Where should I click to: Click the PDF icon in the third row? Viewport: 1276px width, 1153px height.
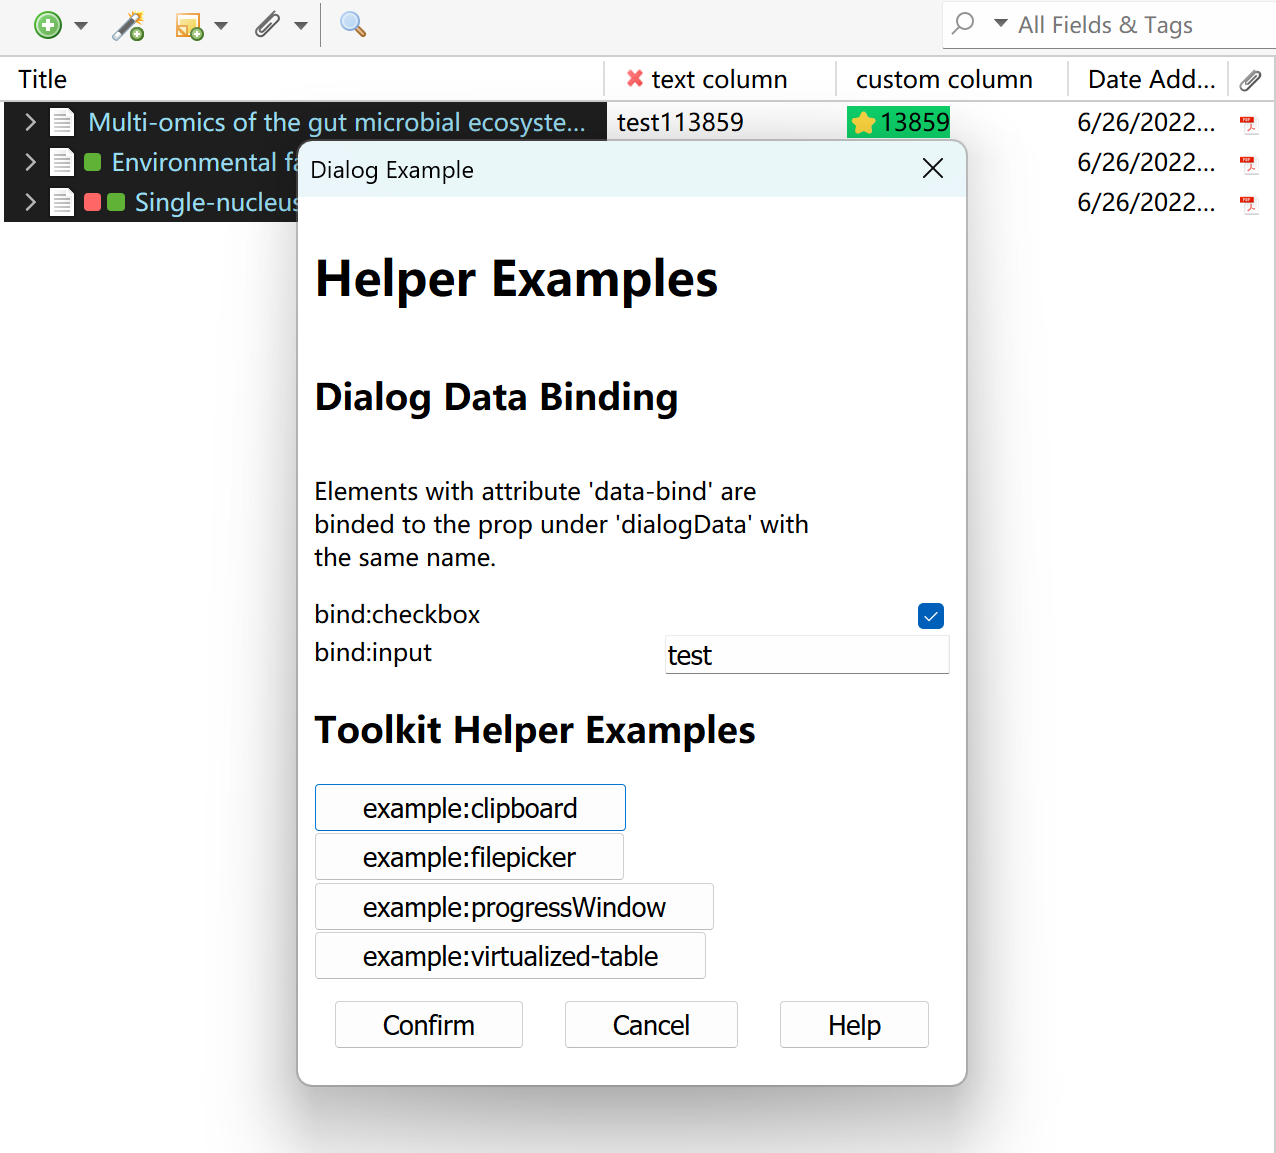pyautogui.click(x=1248, y=204)
